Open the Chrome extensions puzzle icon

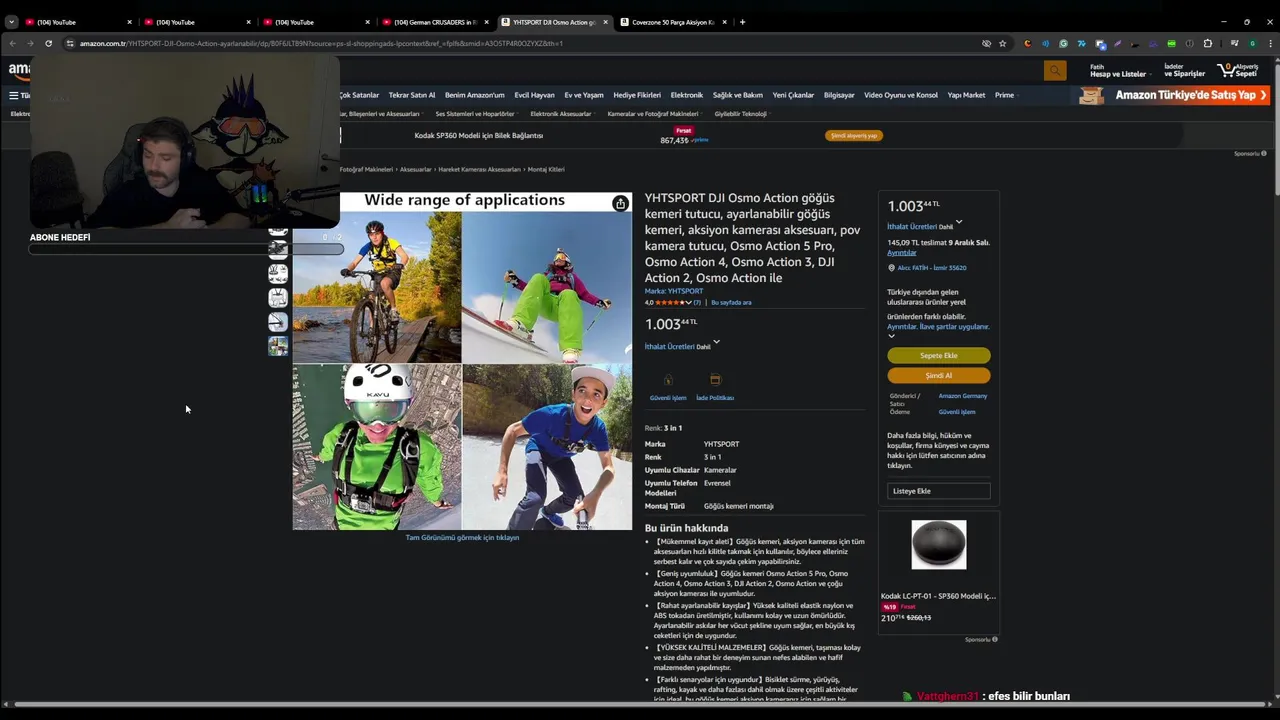1208,44
